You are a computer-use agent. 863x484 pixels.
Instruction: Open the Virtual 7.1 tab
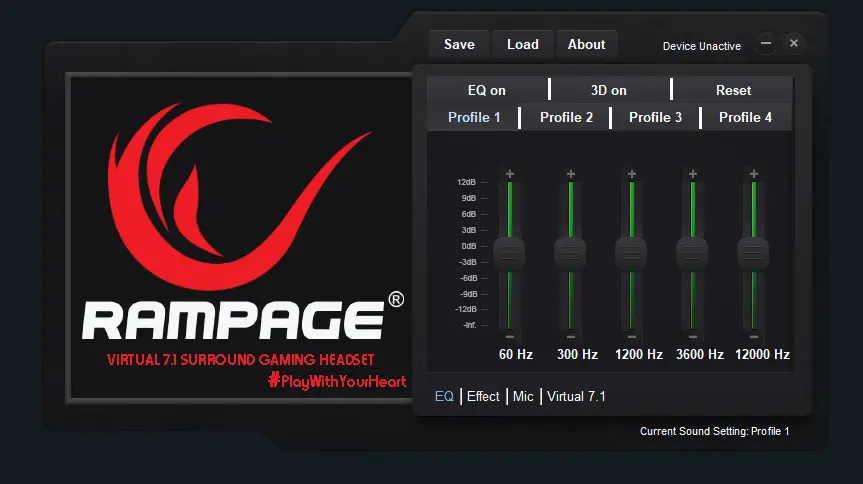(576, 396)
